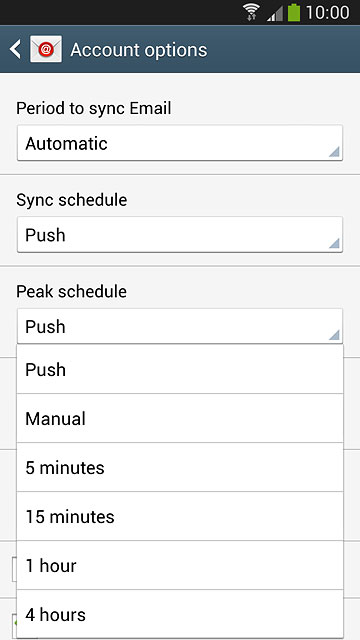Tap the Wi-Fi status icon
This screenshot has height=640, width=360.
coord(252,12)
